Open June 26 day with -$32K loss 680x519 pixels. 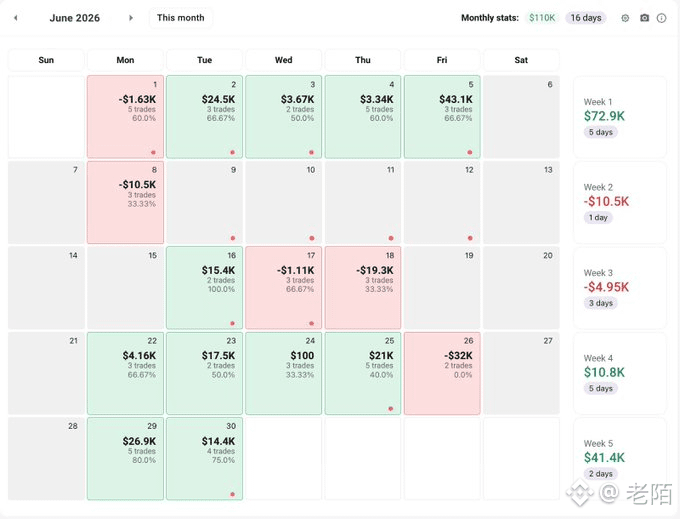coord(442,373)
